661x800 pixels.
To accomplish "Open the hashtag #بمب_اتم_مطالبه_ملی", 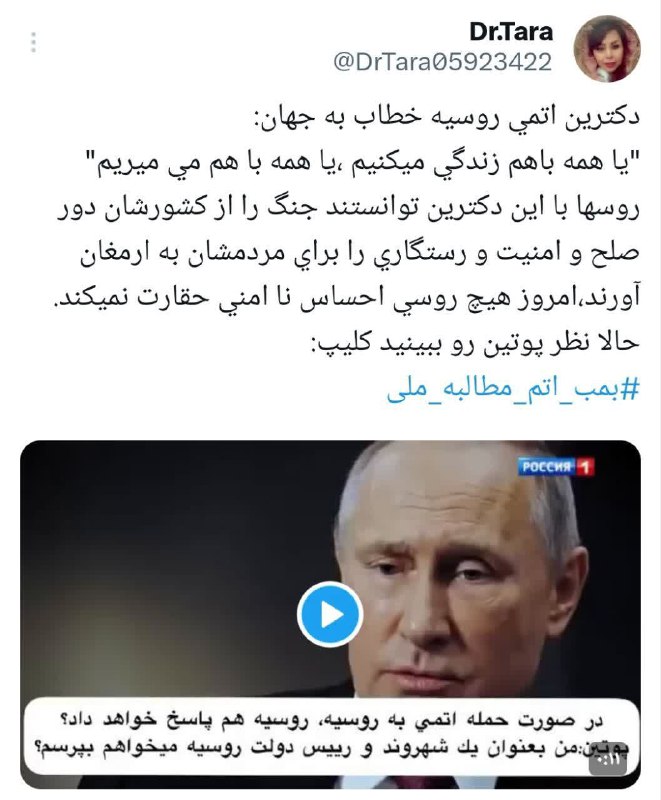I will [x=513, y=390].
